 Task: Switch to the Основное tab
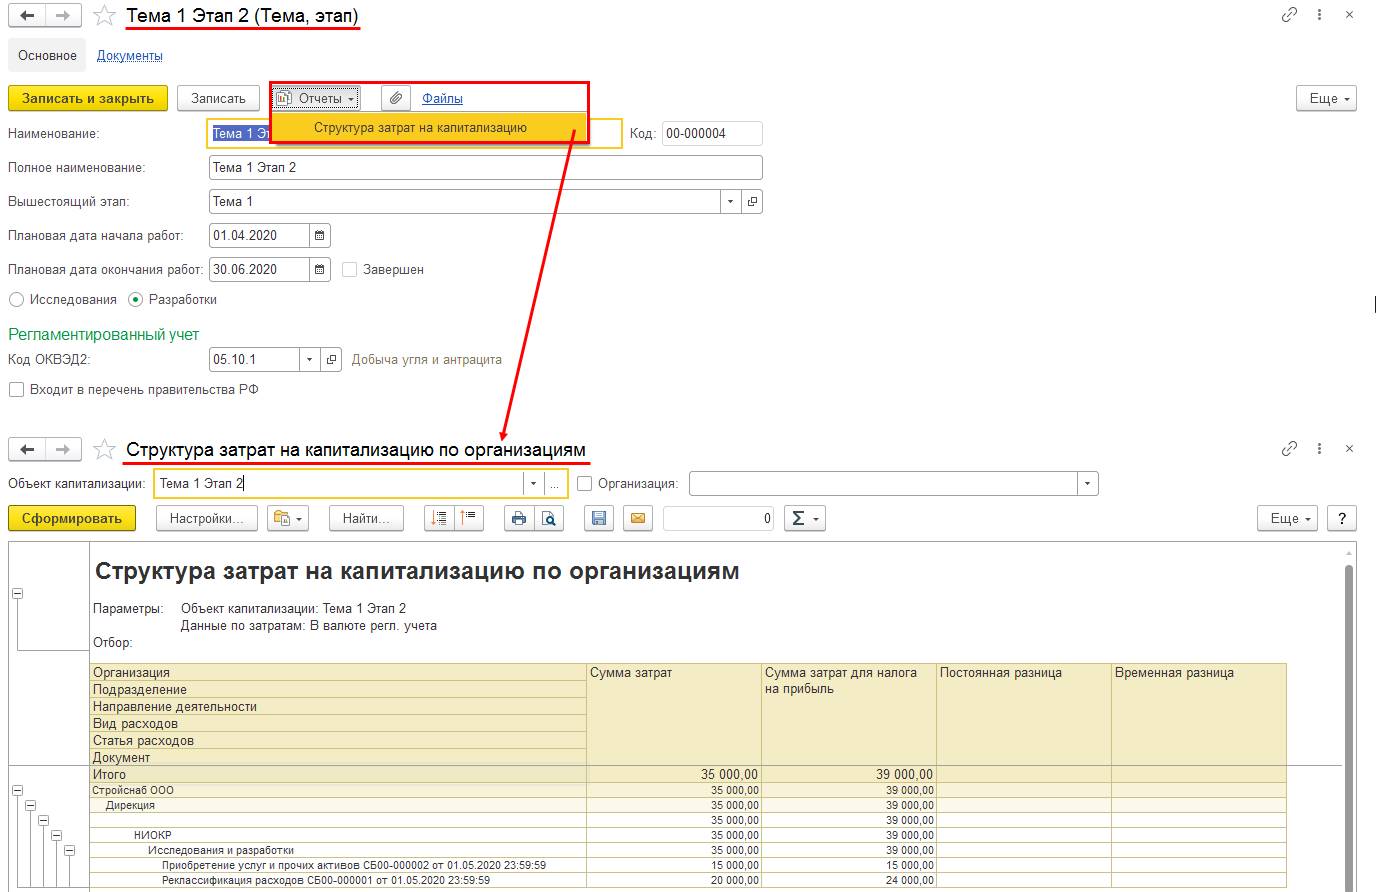[x=47, y=56]
